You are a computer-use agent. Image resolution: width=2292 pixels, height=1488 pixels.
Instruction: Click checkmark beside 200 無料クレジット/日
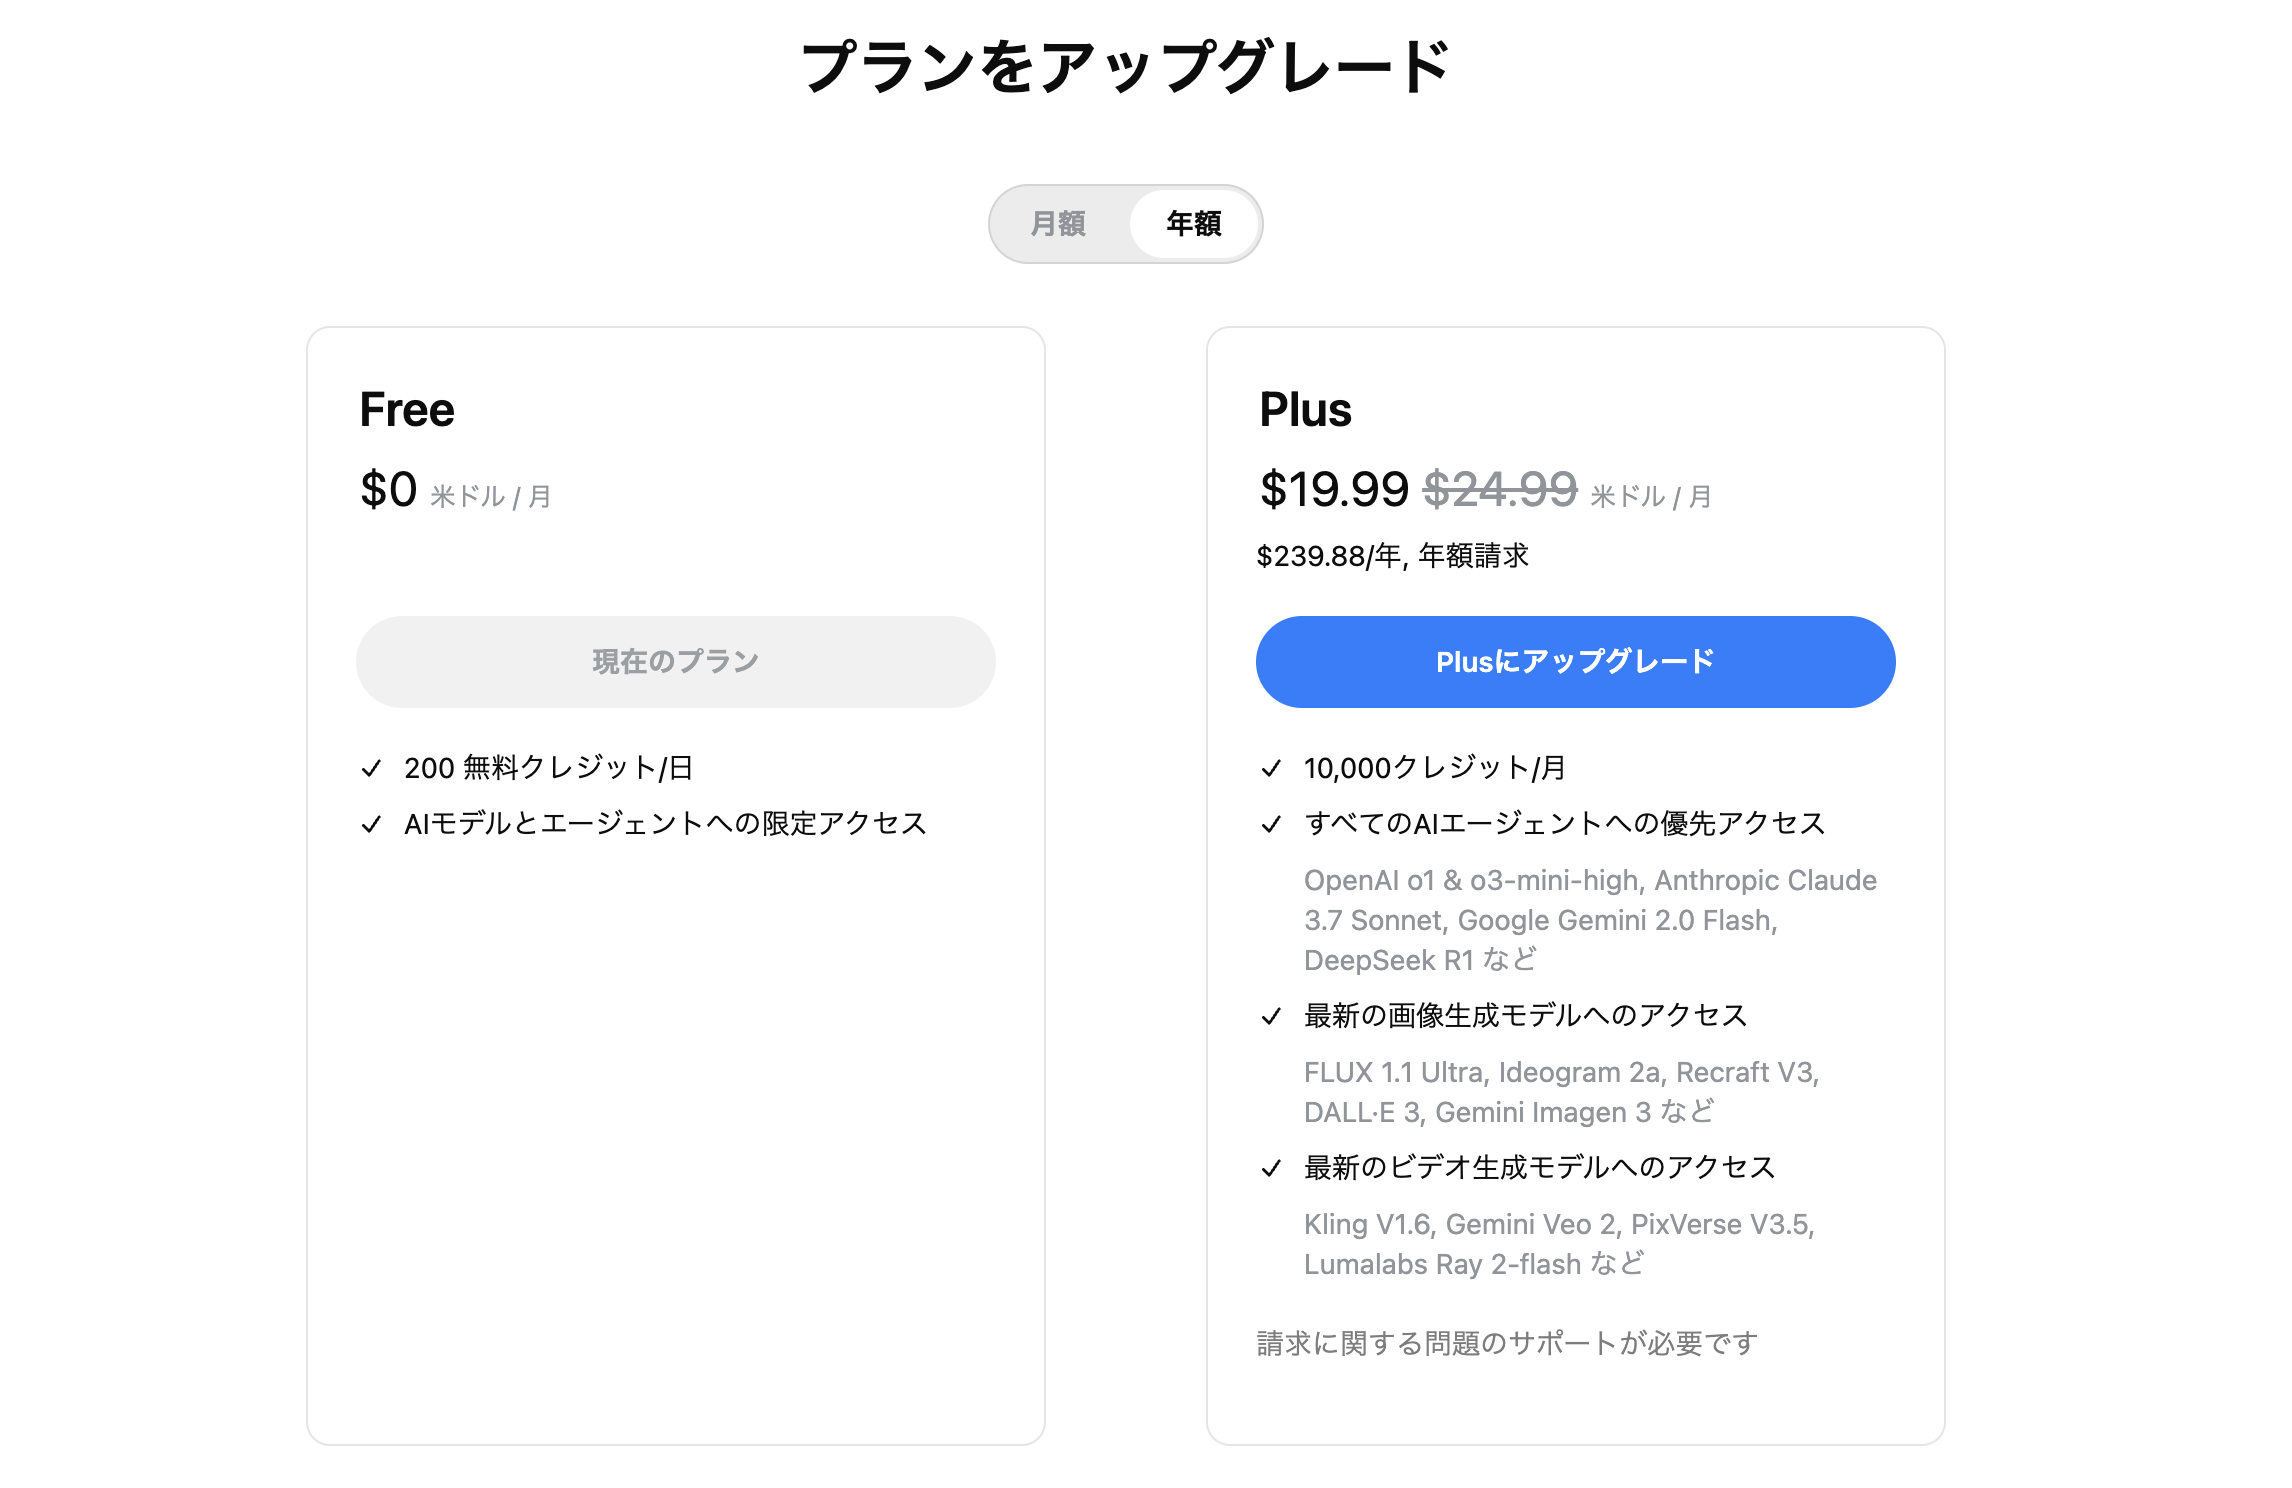(x=372, y=769)
